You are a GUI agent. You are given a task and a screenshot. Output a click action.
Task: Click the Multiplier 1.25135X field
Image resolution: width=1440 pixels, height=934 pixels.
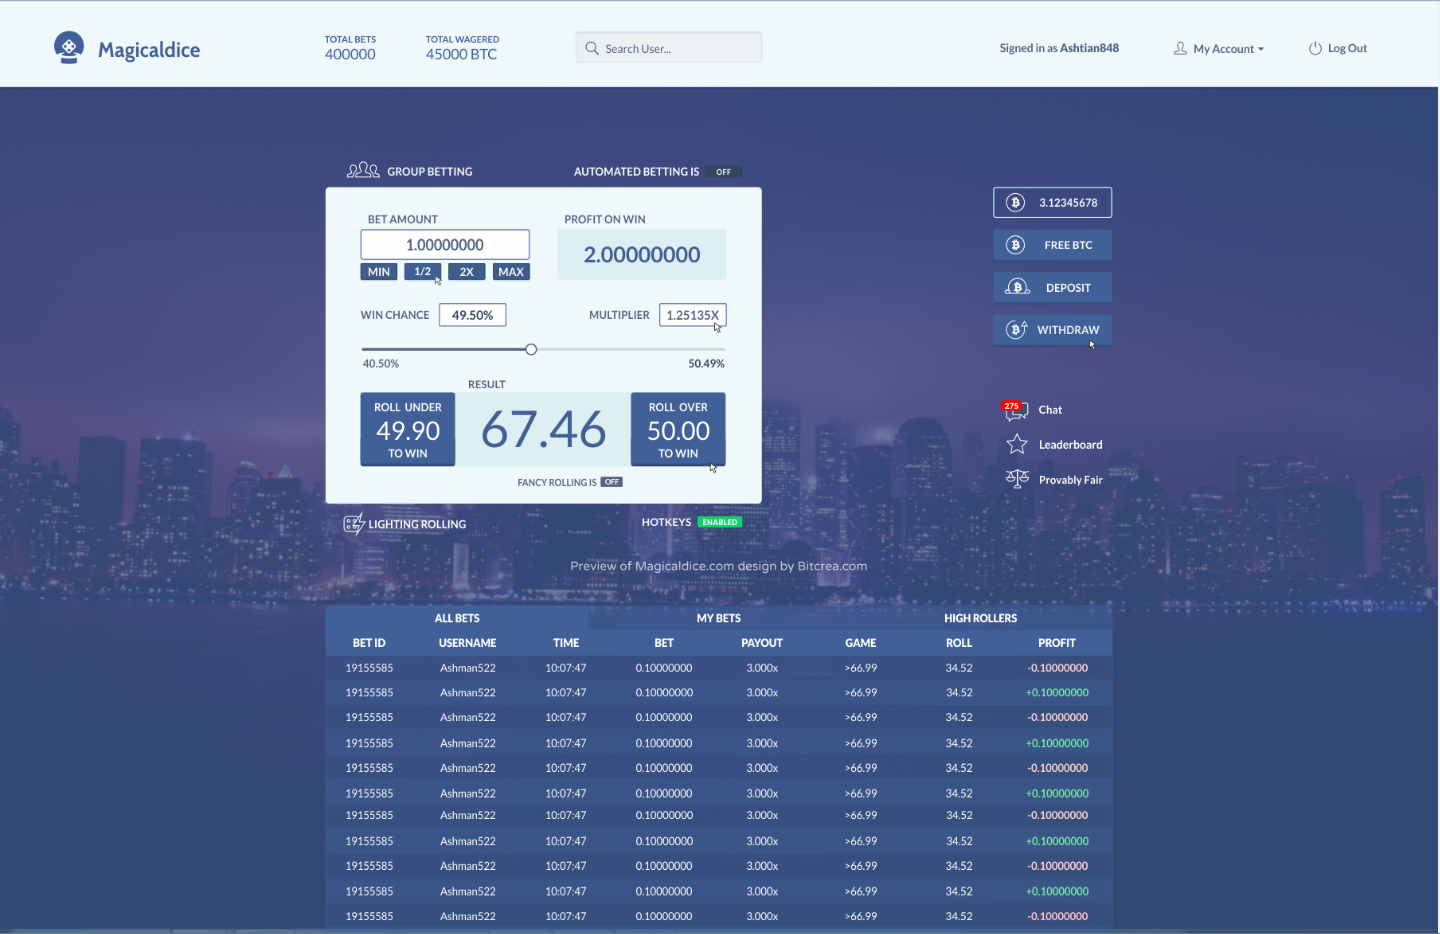click(x=692, y=315)
